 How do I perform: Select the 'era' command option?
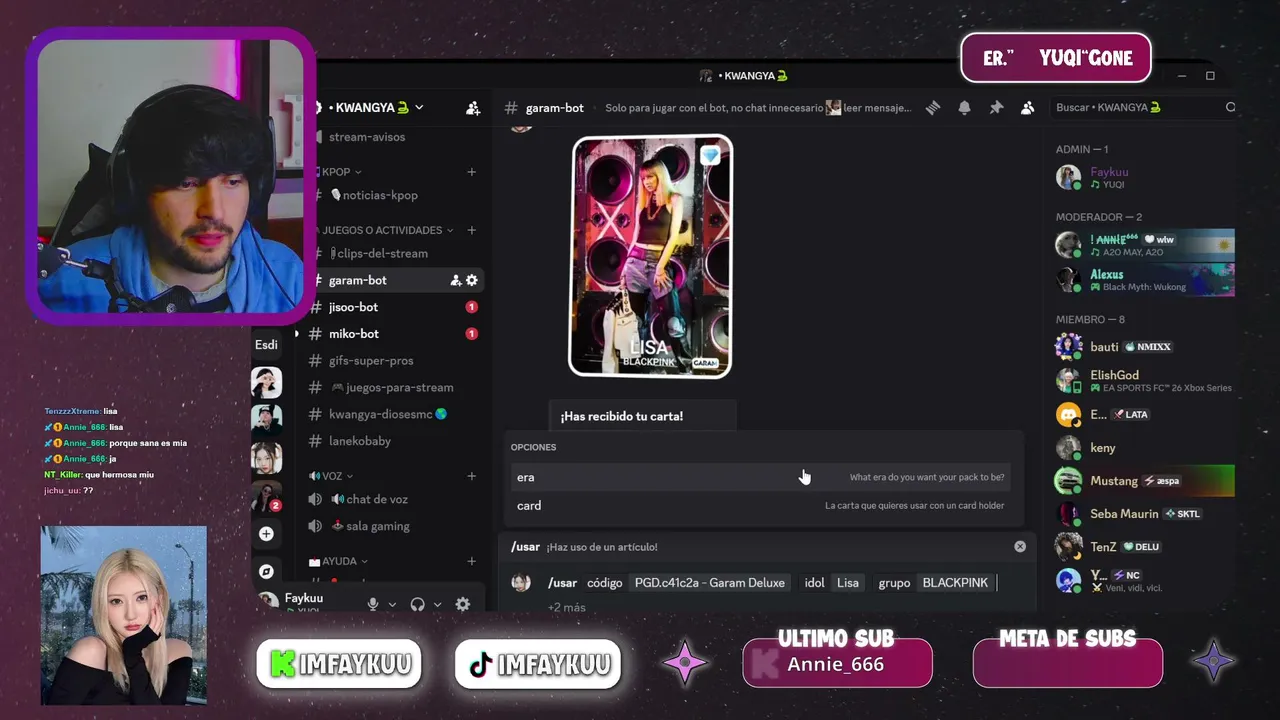point(759,477)
